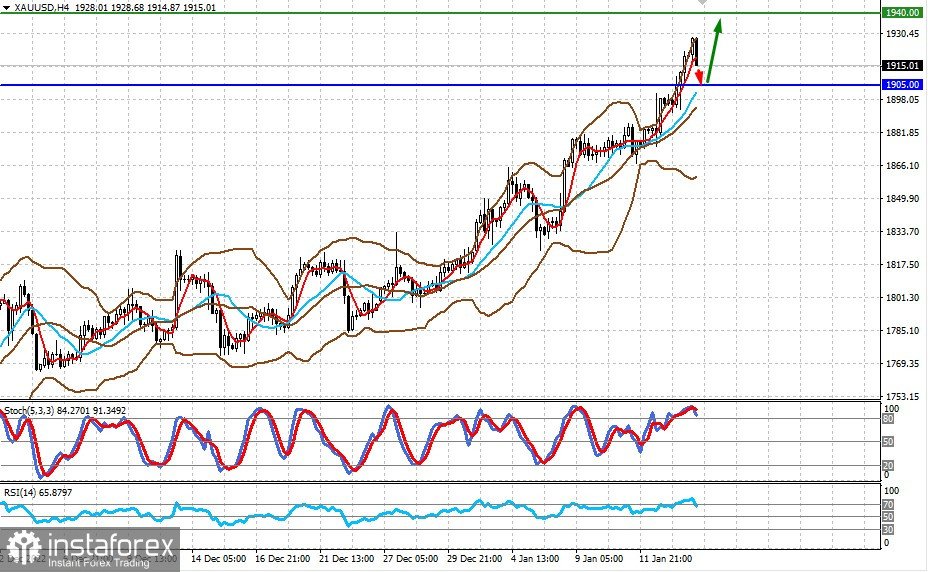Click the 16 Dec 21:00 time label
This screenshot has width=928, height=572.
pos(282,558)
